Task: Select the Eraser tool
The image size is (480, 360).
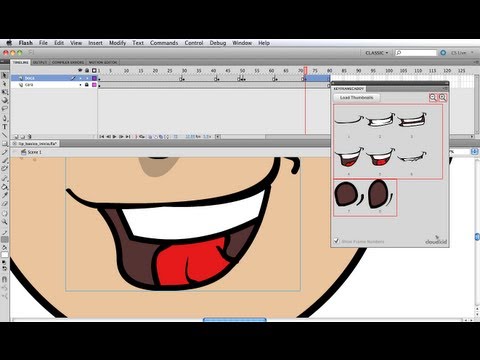Action: [x=5, y=204]
